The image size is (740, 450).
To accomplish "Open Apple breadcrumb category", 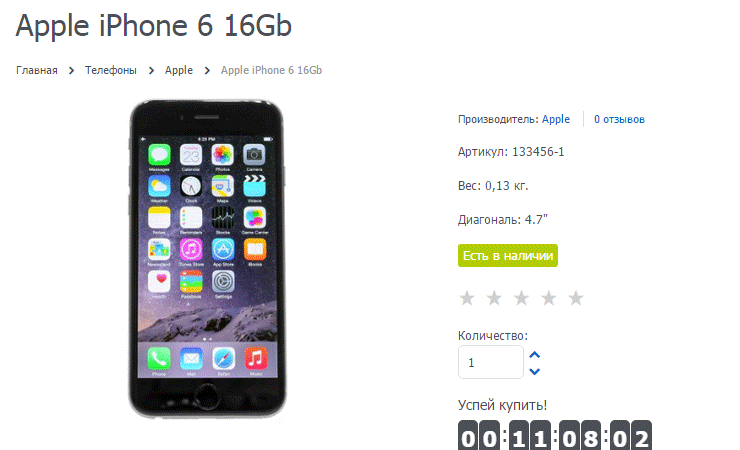I will pyautogui.click(x=179, y=70).
